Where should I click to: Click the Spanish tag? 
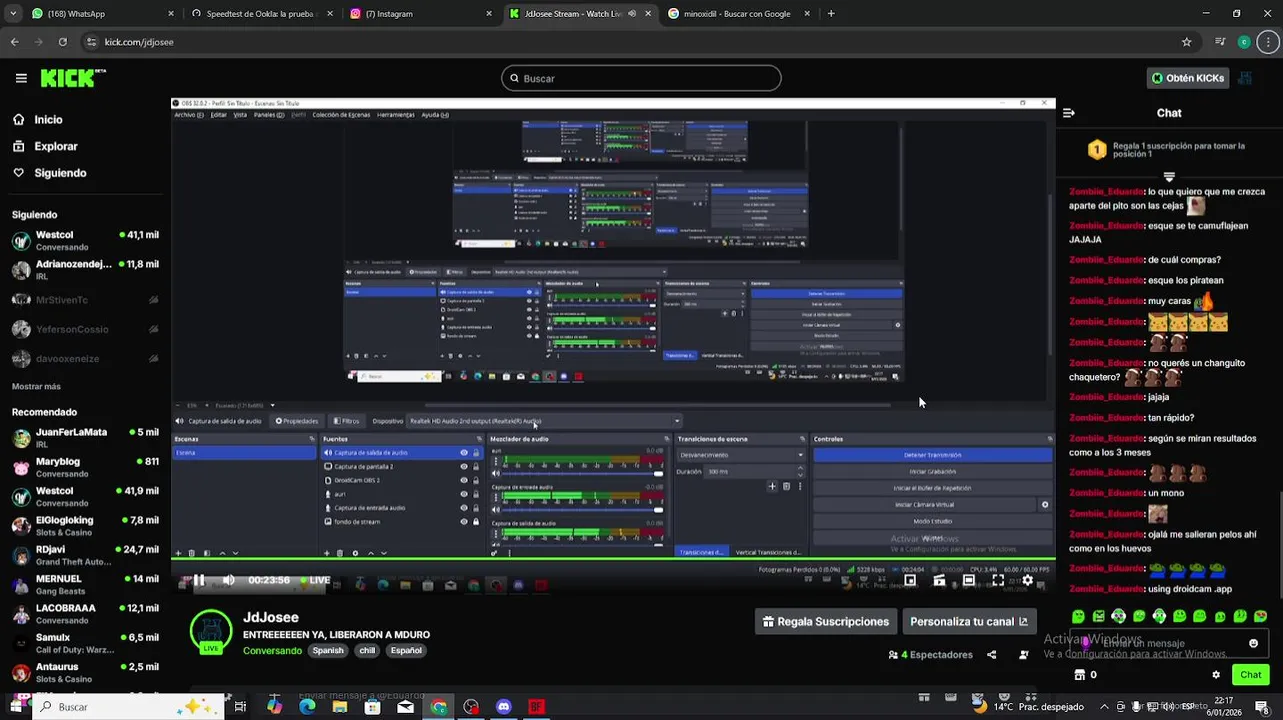click(x=327, y=650)
